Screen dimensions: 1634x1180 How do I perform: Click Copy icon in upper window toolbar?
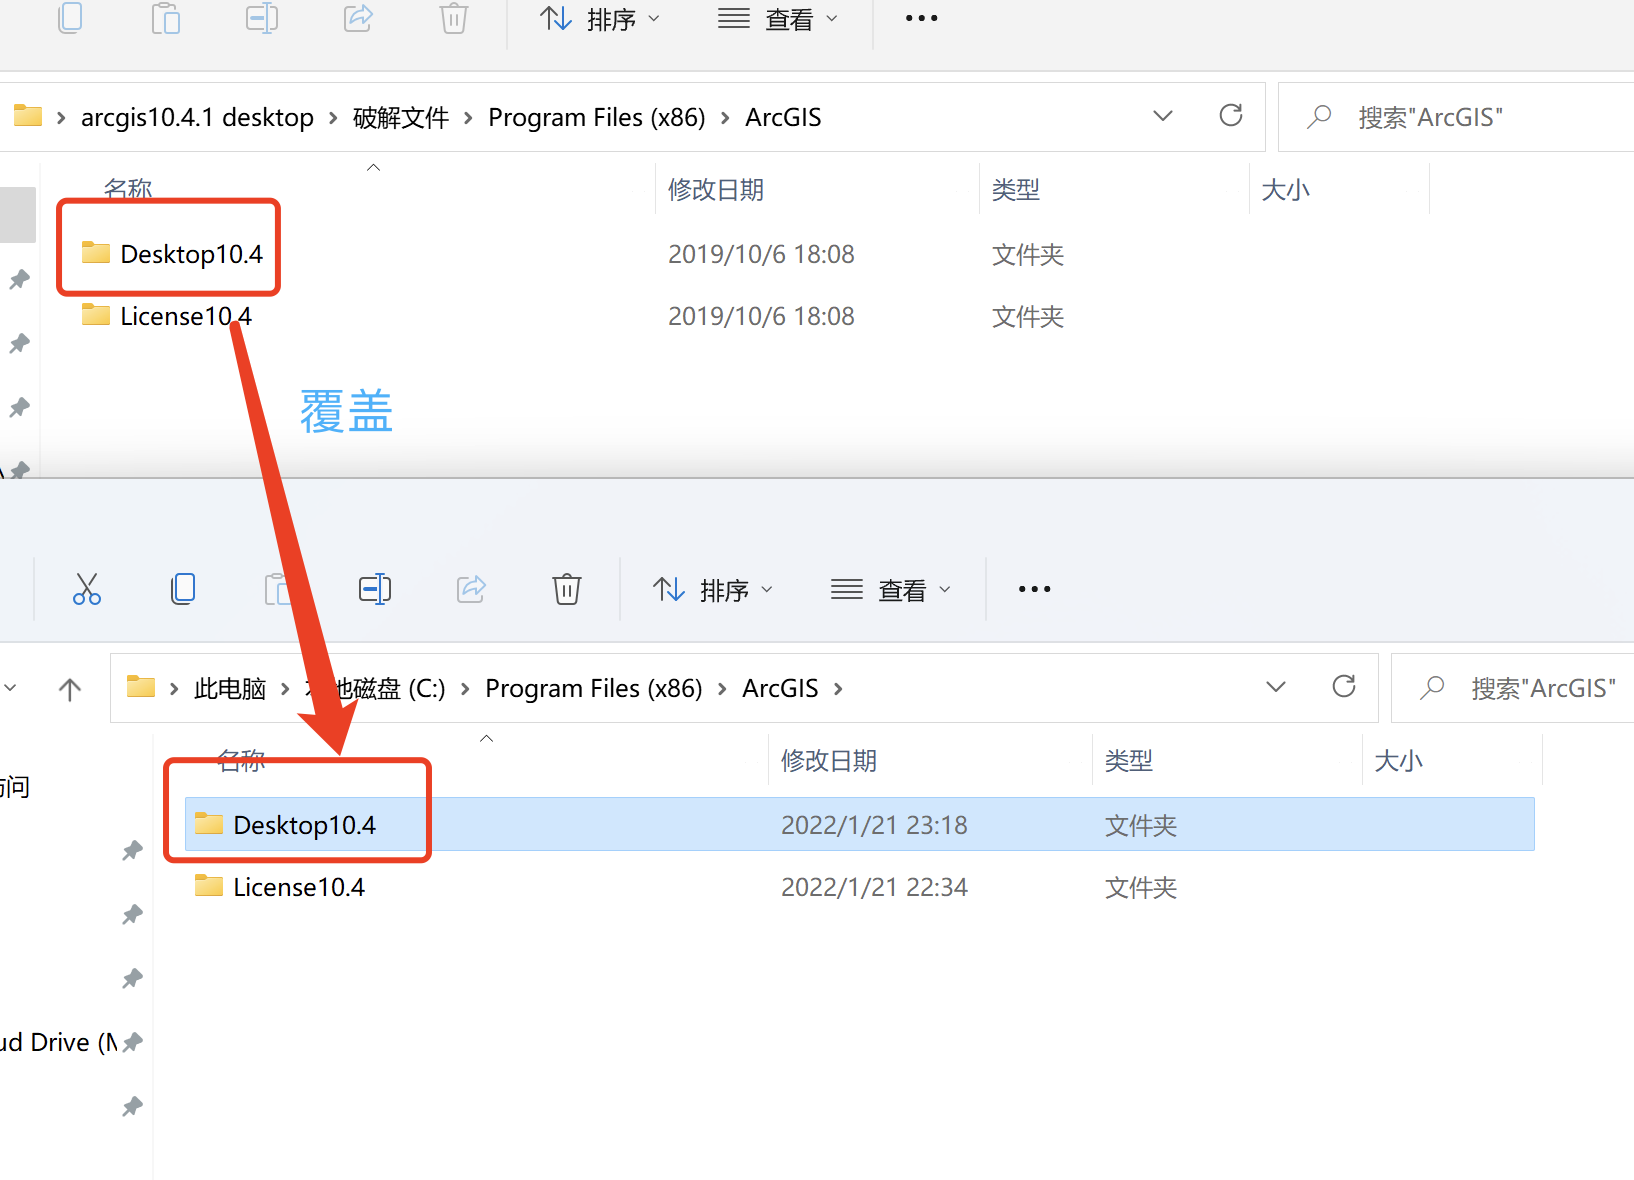click(71, 17)
